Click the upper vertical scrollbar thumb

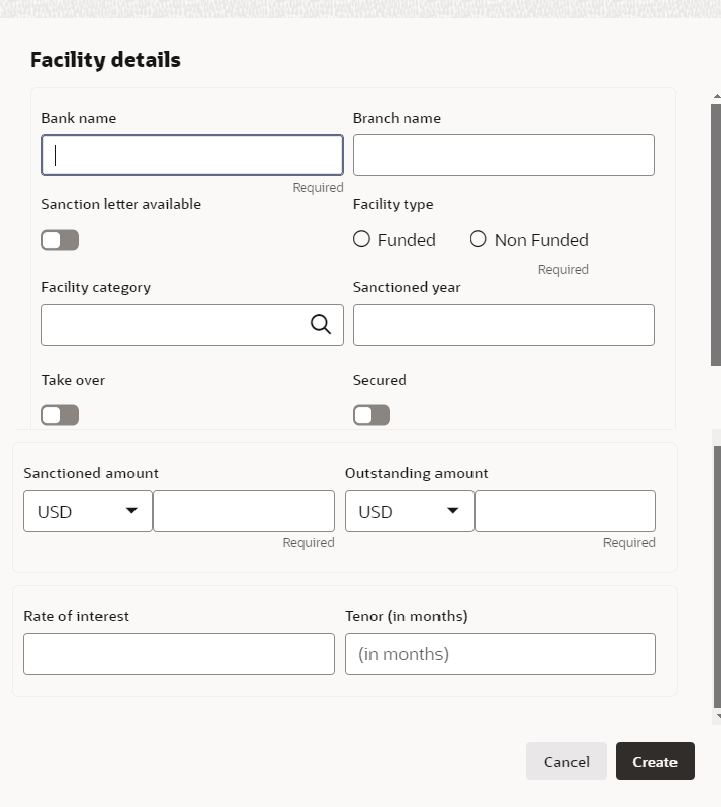click(x=716, y=235)
